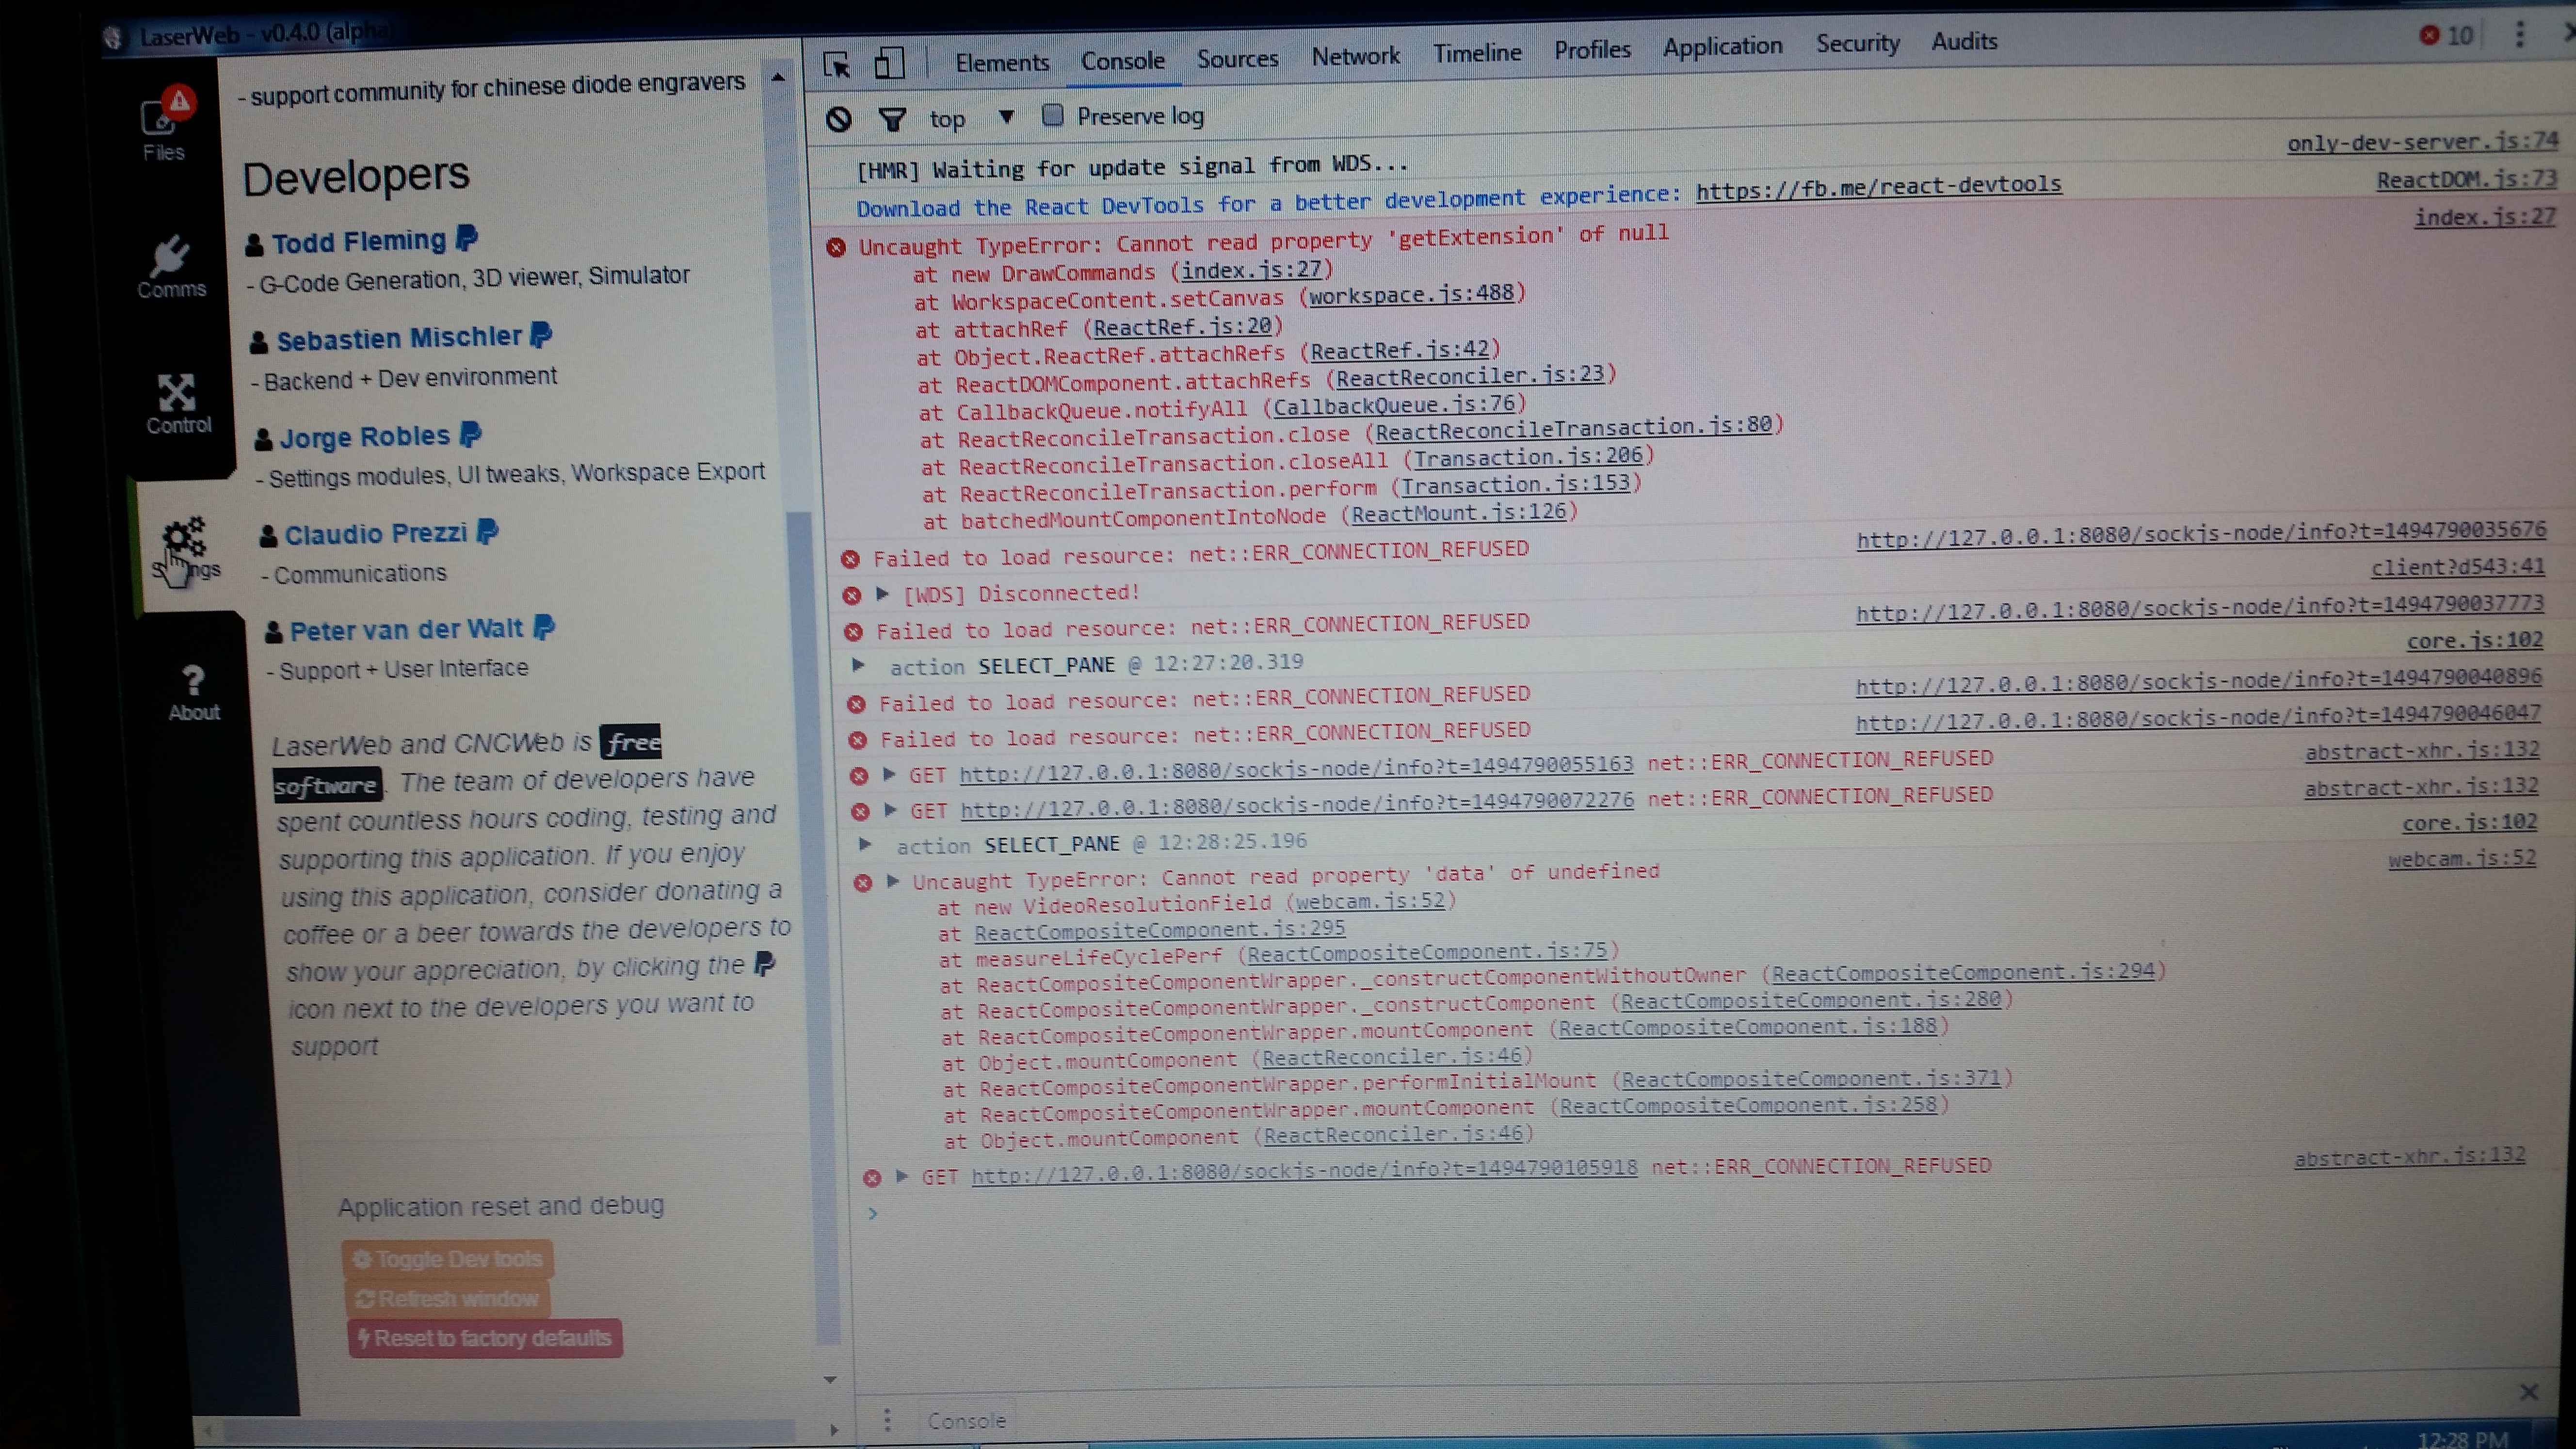This screenshot has width=2576, height=1449.
Task: Click CallbackQueue.js:76 stack trace link
Action: point(1394,405)
